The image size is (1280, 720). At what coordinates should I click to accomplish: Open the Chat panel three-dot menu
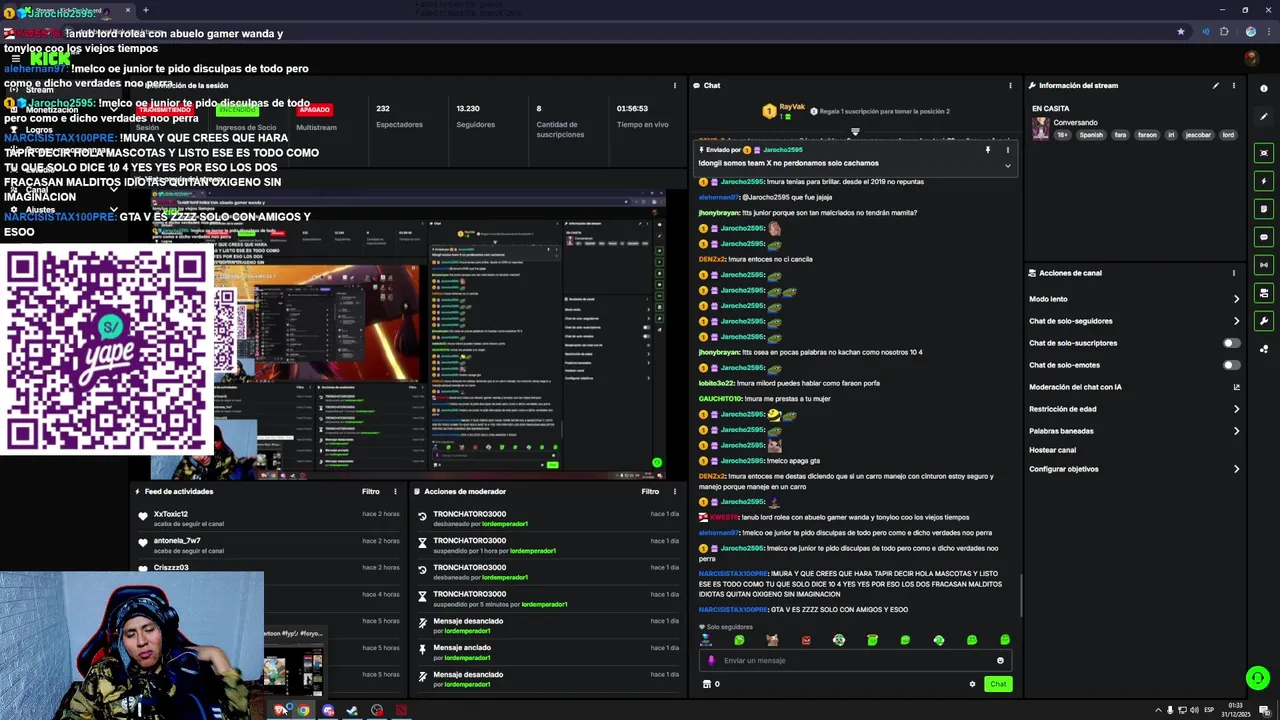(1010, 86)
